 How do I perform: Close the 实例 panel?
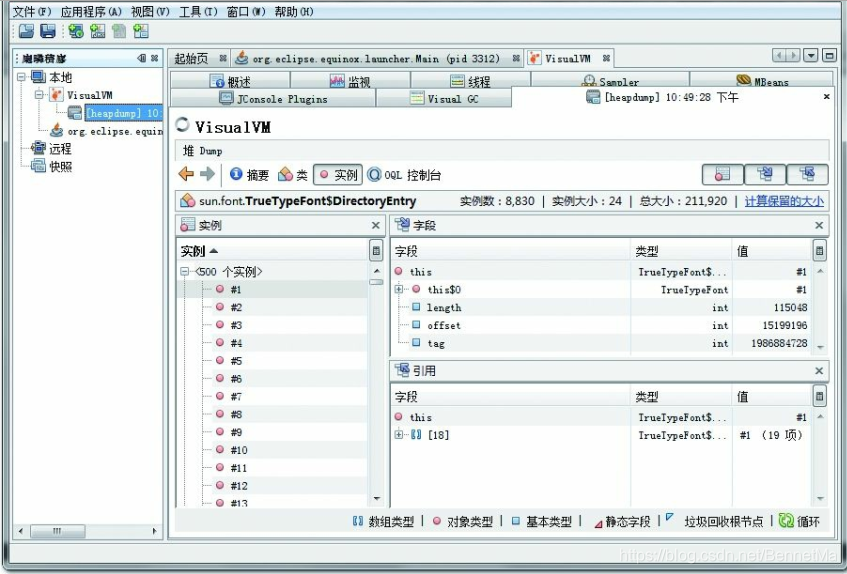pyautogui.click(x=376, y=225)
